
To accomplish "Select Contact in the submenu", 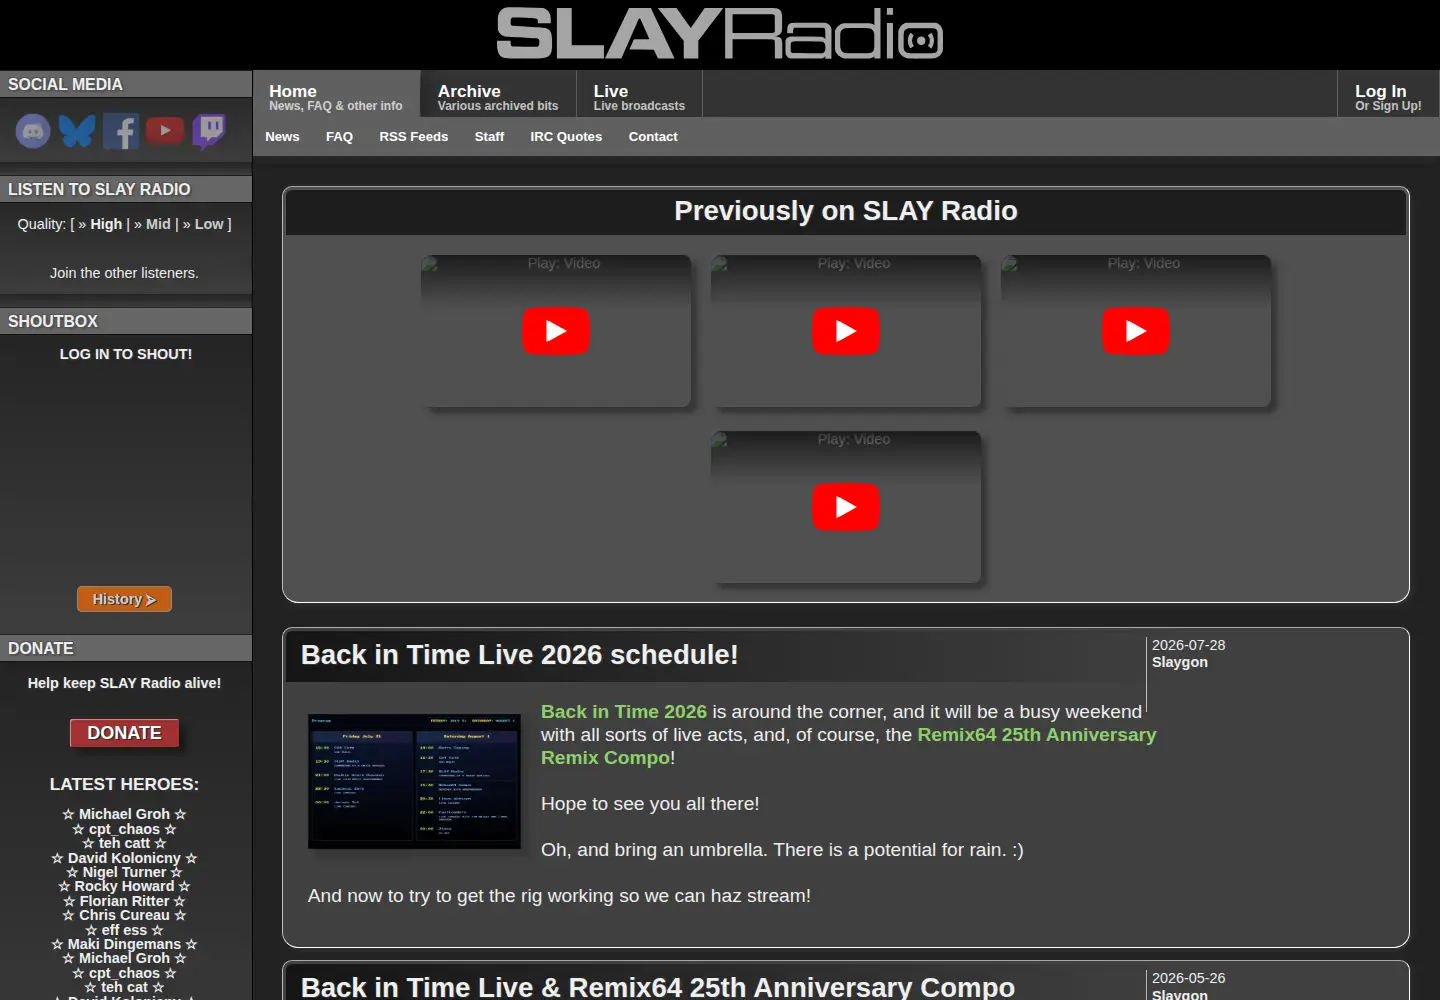I will 653,137.
